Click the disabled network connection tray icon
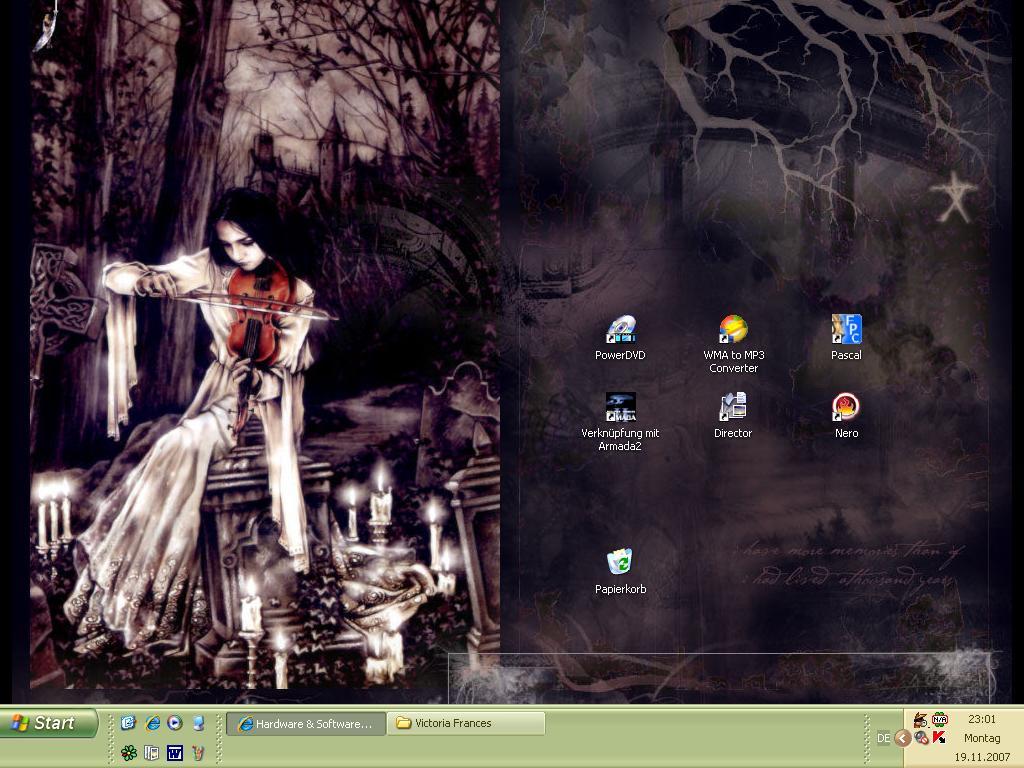 pos(921,738)
